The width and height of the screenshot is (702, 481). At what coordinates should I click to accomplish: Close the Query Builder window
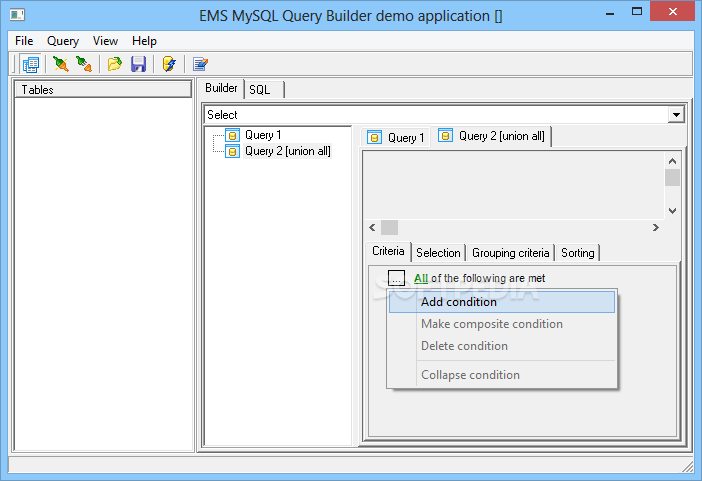[x=672, y=12]
